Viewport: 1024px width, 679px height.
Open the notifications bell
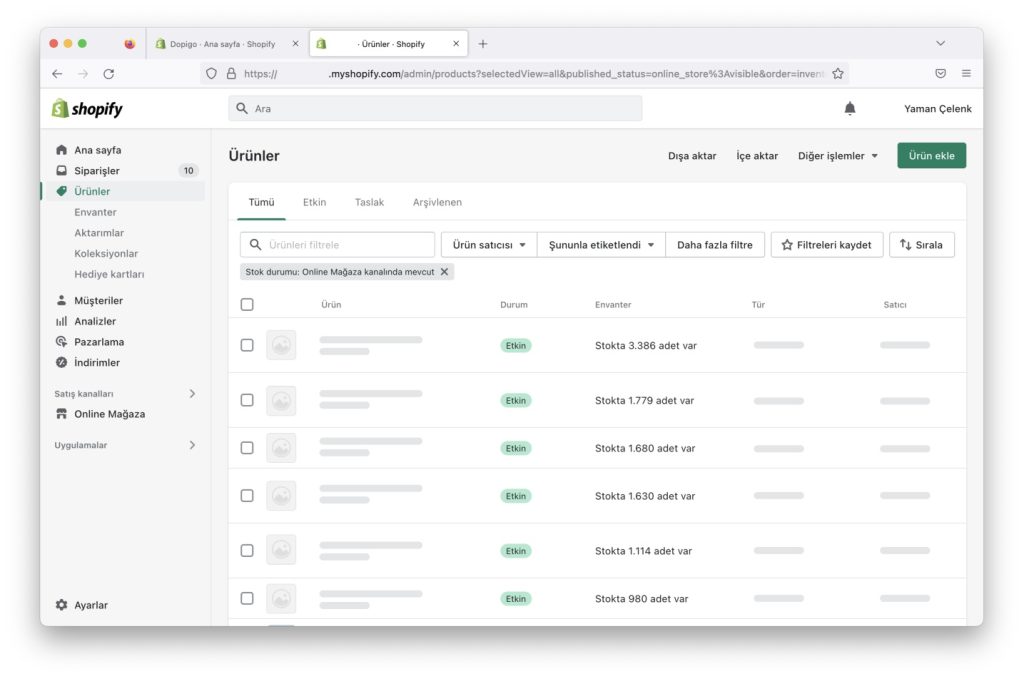tap(849, 108)
